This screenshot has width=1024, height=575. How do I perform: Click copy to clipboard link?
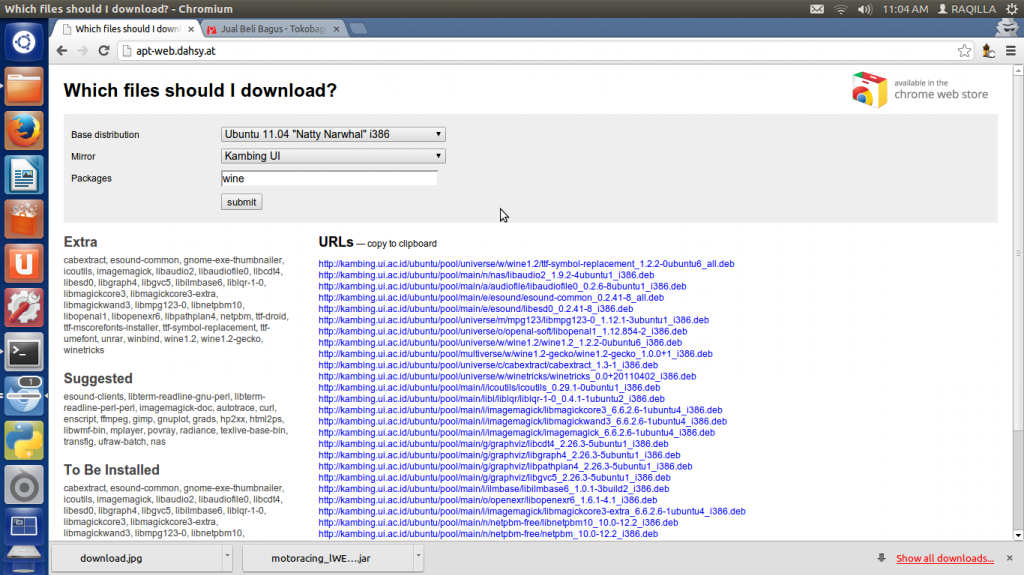402,244
